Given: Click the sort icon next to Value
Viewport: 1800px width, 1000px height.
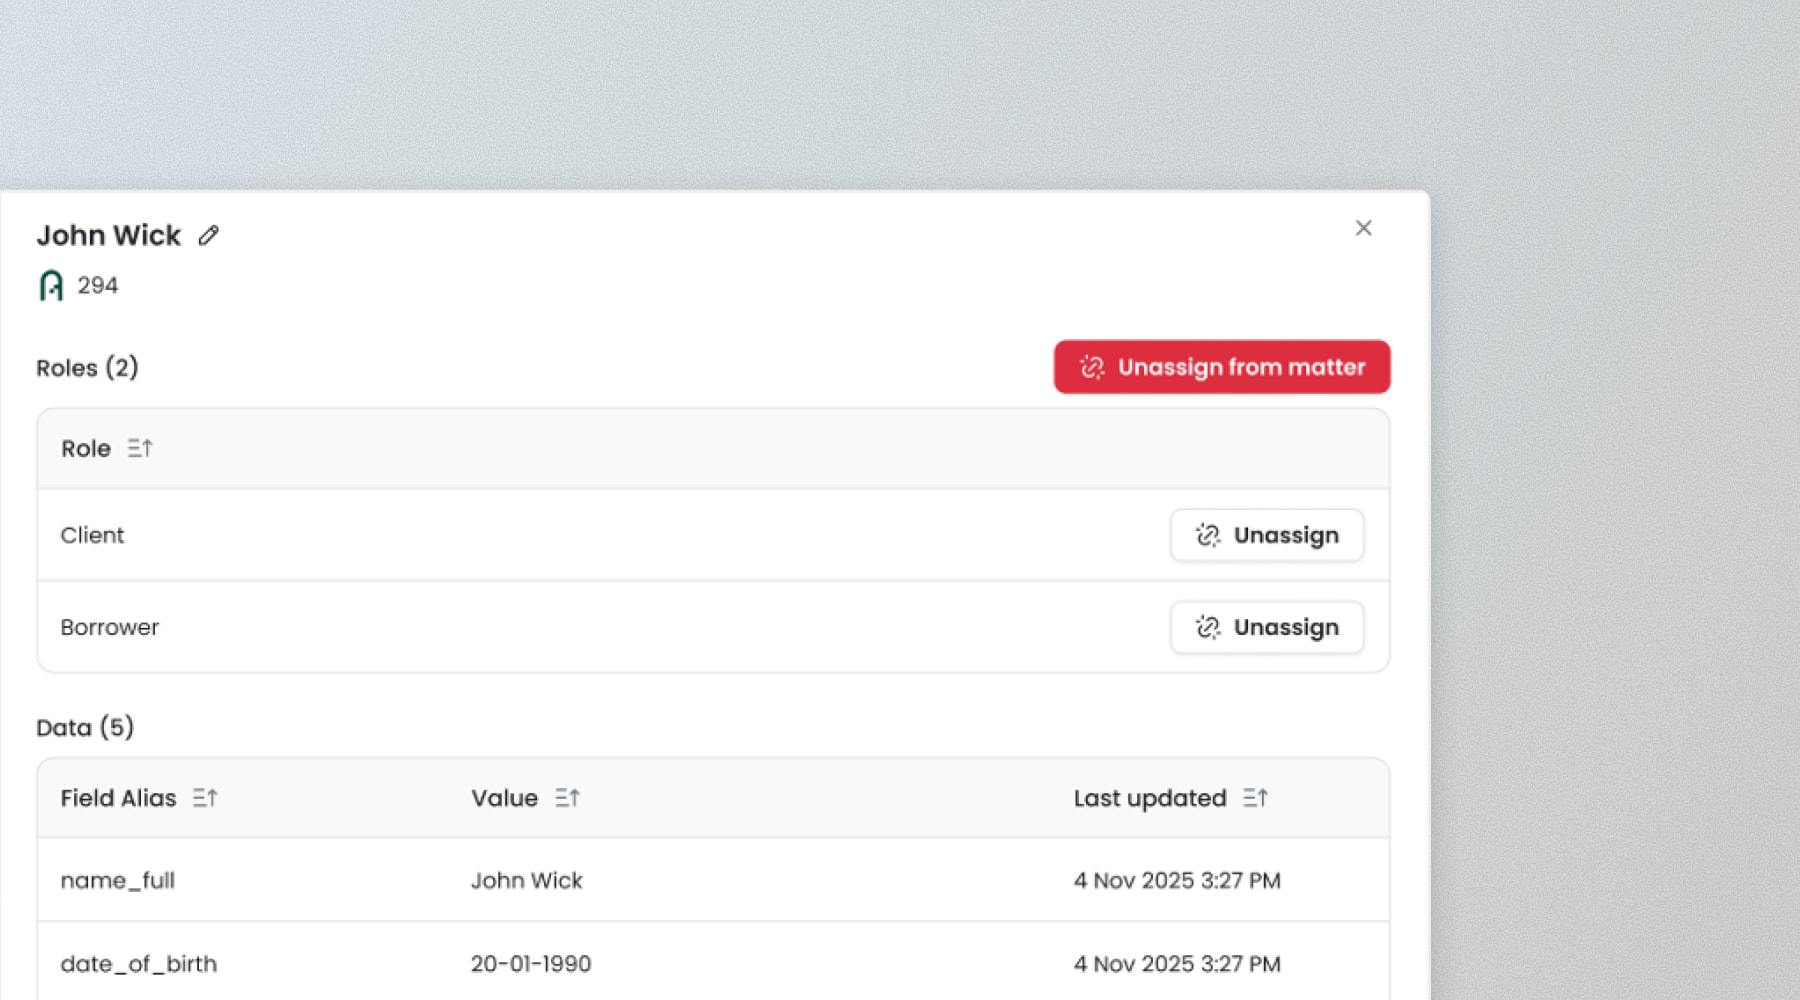Looking at the screenshot, I should (x=567, y=798).
